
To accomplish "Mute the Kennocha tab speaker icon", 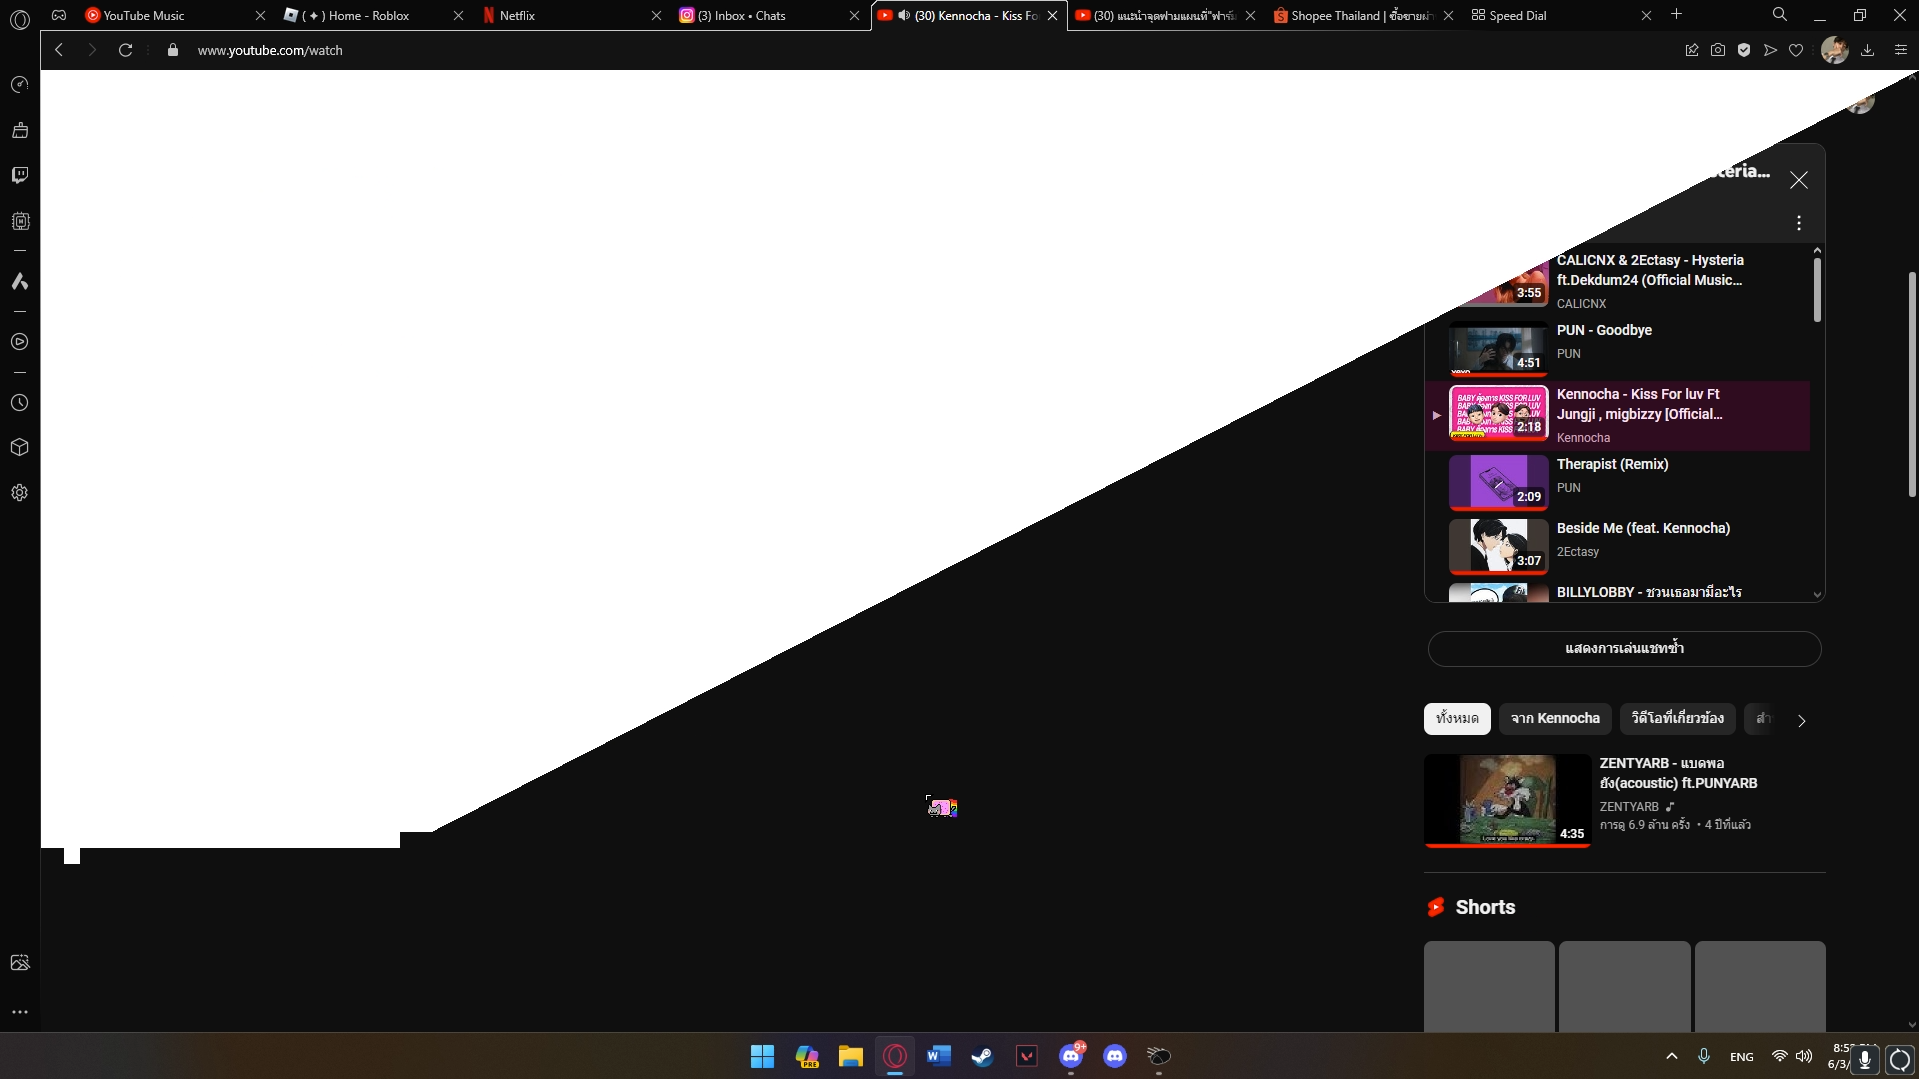I will 904,15.
